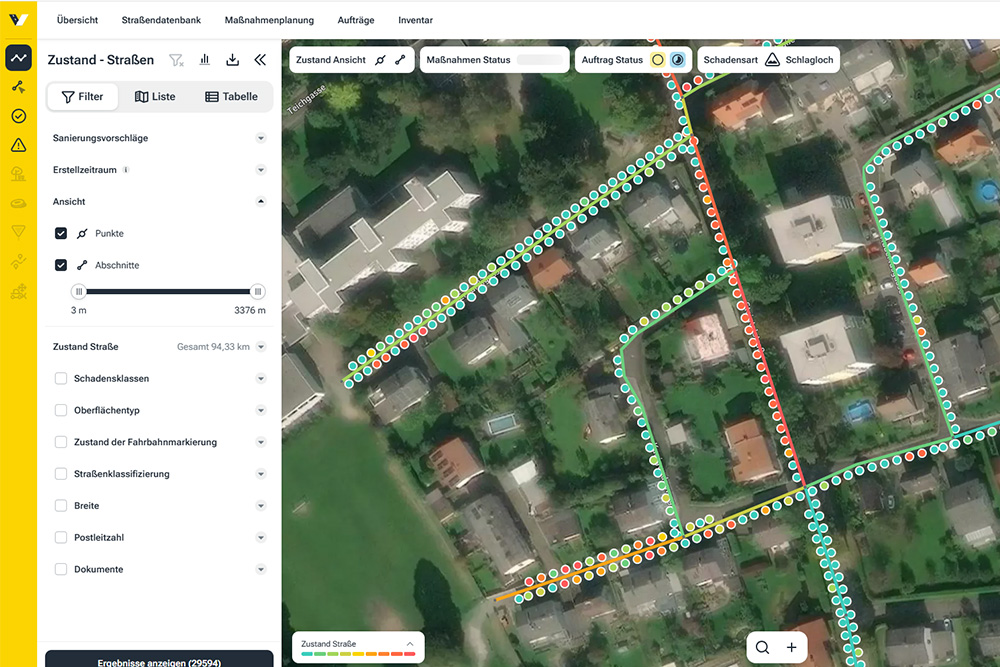Expand the Schadensklassen options arrow
Viewport: 1000px width, 667px height.
(261, 378)
